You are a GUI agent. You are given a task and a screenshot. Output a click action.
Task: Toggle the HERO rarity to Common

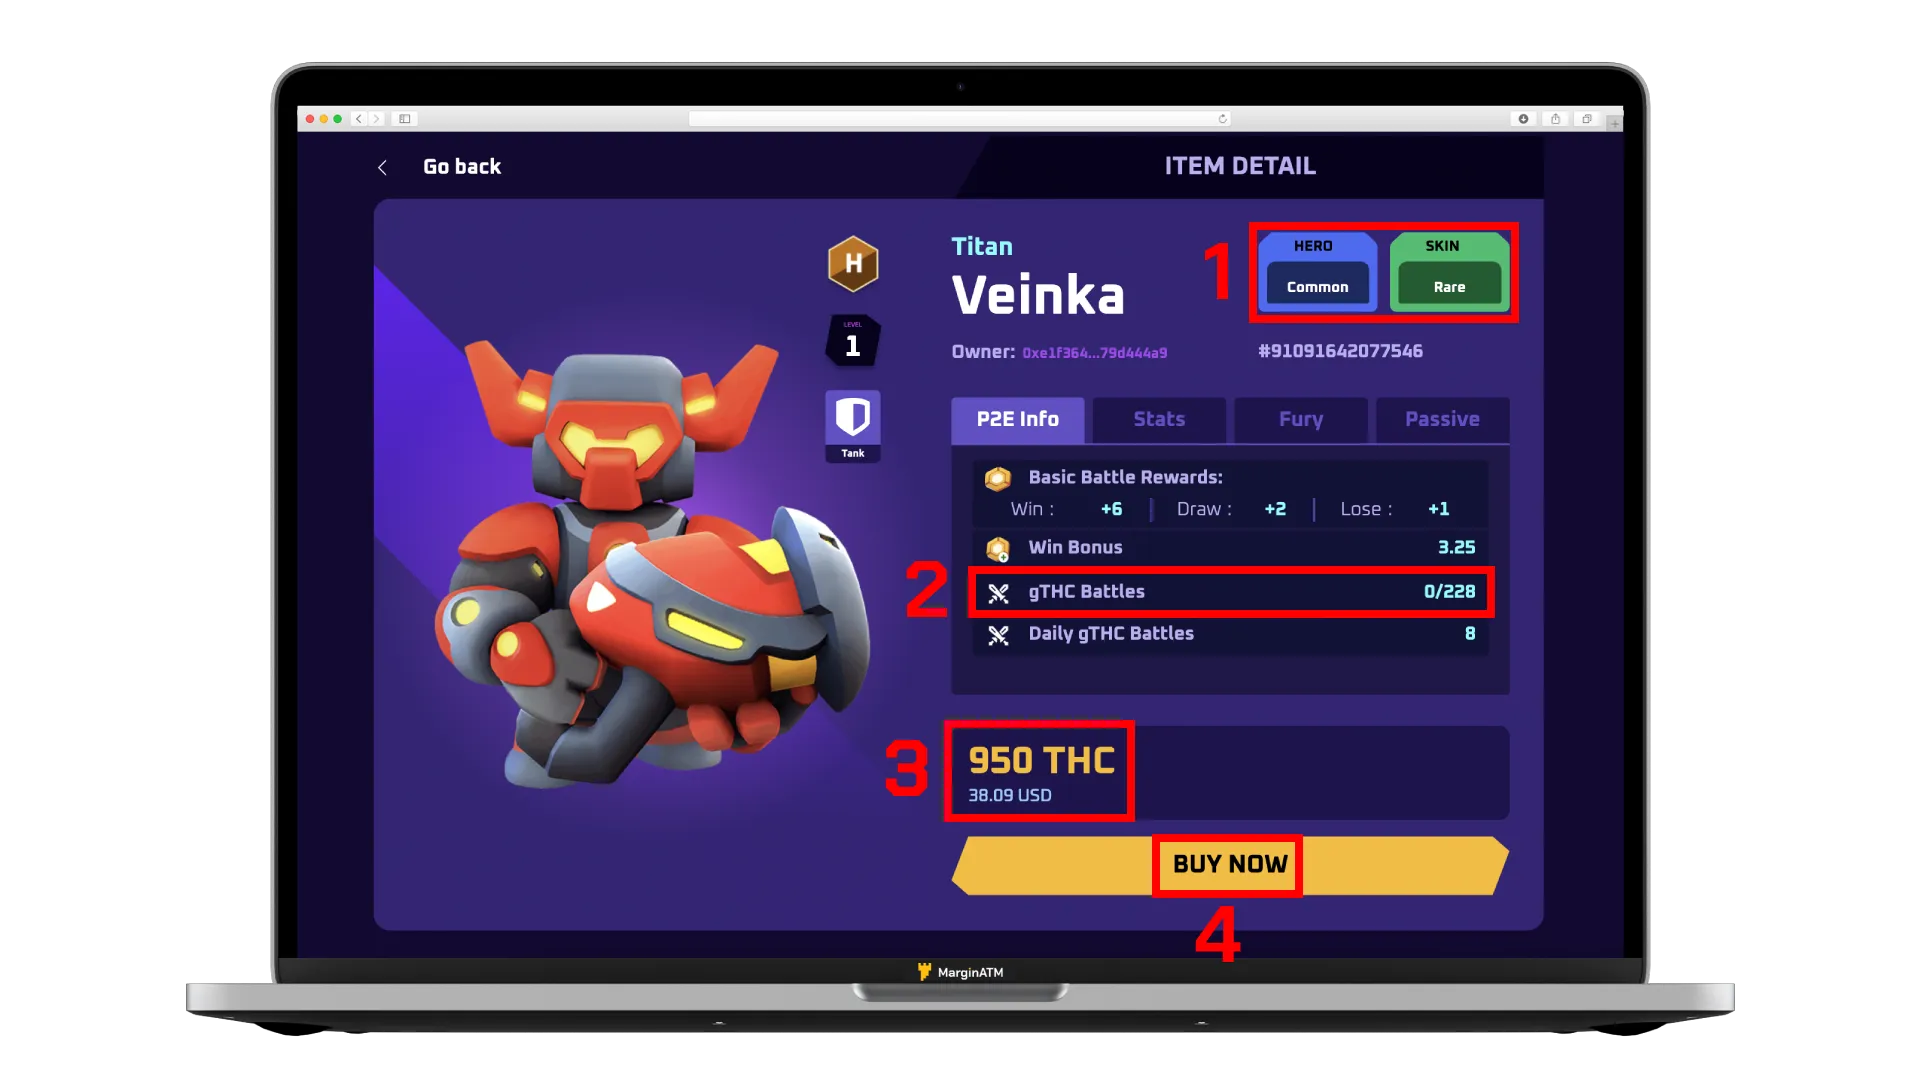coord(1316,286)
